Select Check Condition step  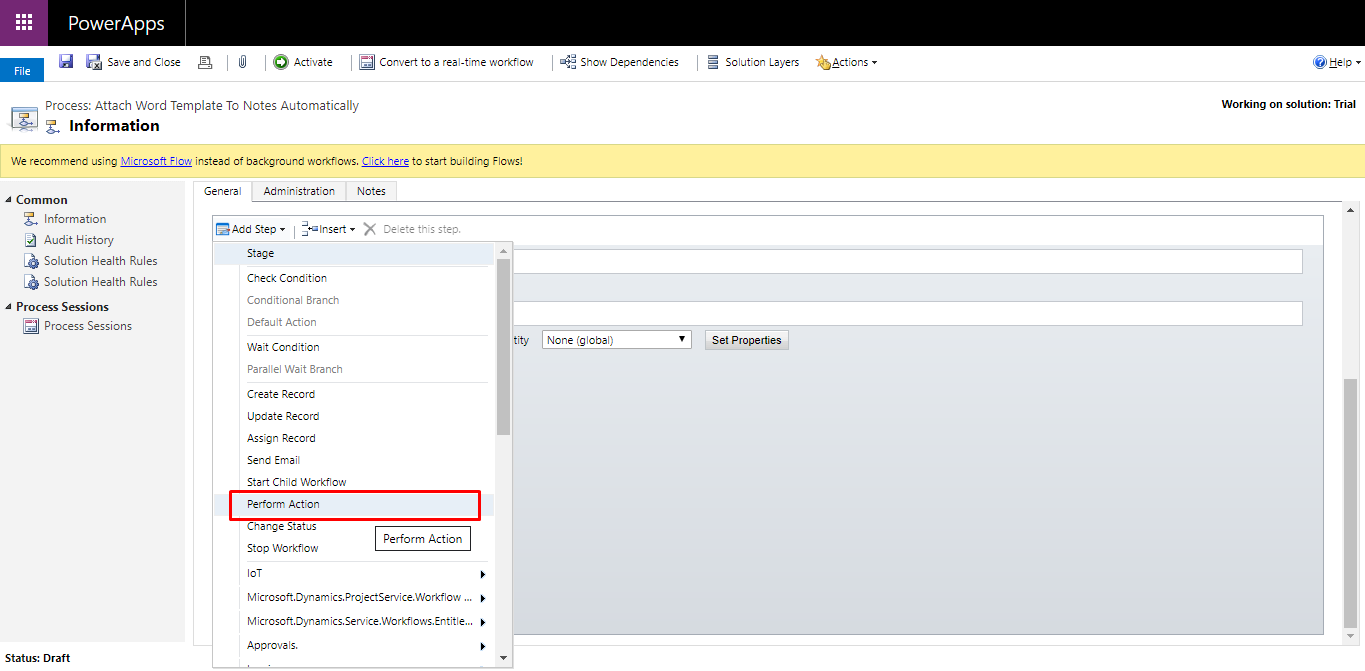(354, 278)
